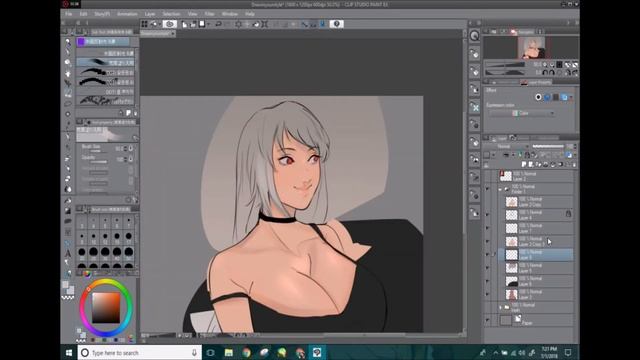The width and height of the screenshot is (640, 360).
Task: Open the File menu
Action: click(69, 14)
